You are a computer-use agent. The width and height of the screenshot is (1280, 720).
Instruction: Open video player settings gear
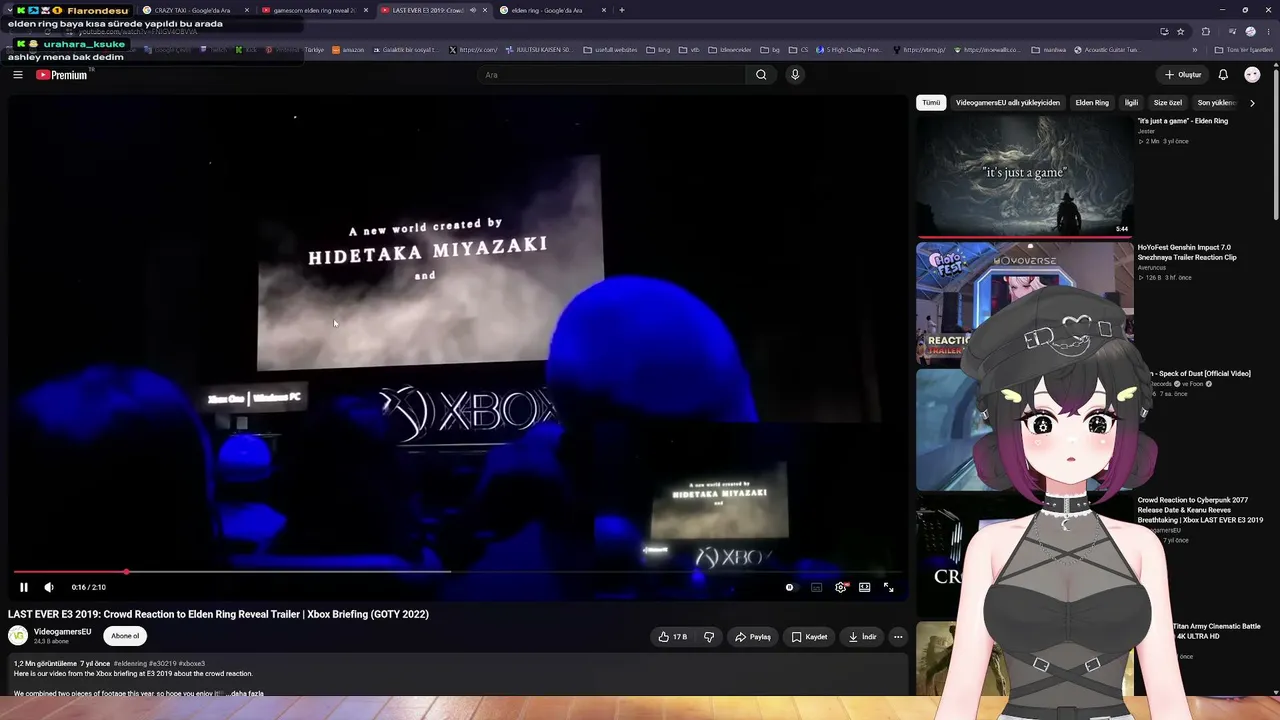840,587
